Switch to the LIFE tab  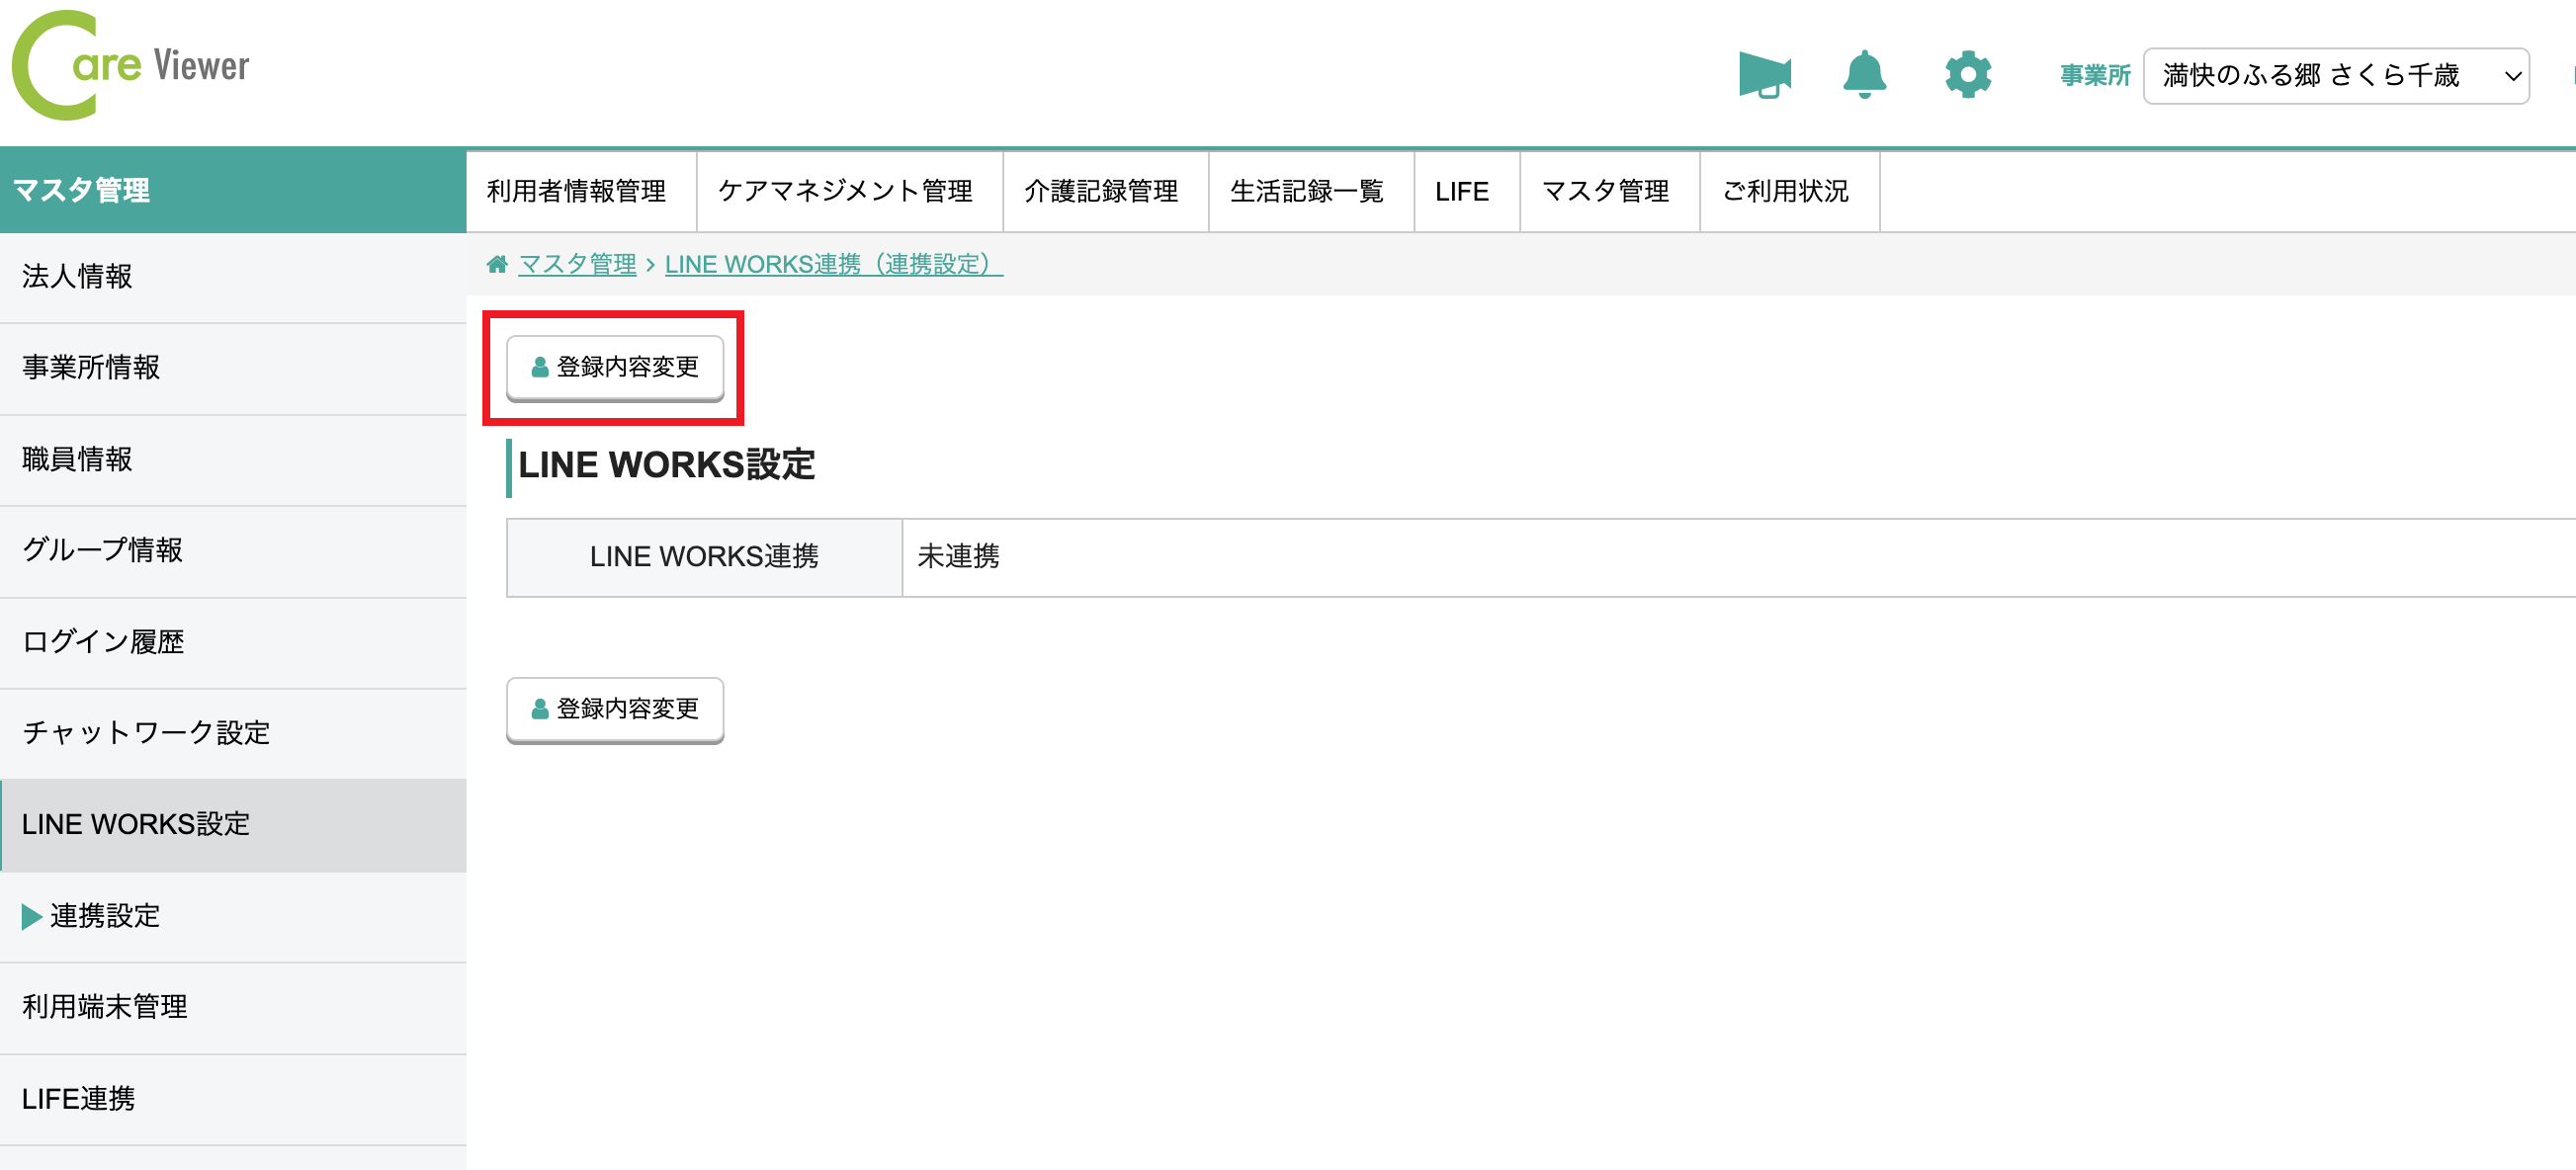point(1463,191)
